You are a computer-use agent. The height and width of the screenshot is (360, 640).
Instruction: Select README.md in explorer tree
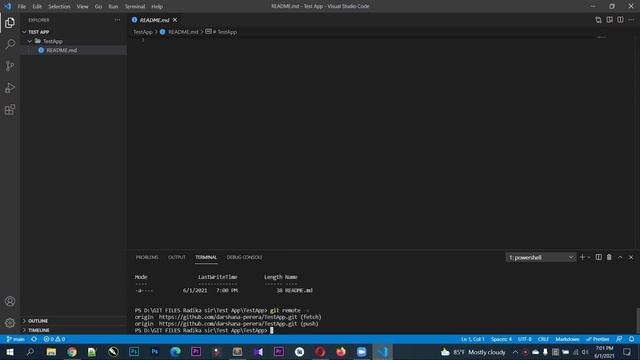tap(73, 50)
